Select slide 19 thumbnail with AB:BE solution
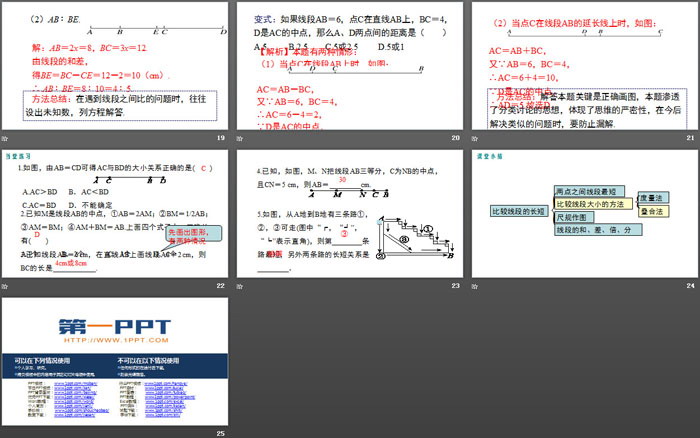700x438 pixels. pos(114,64)
